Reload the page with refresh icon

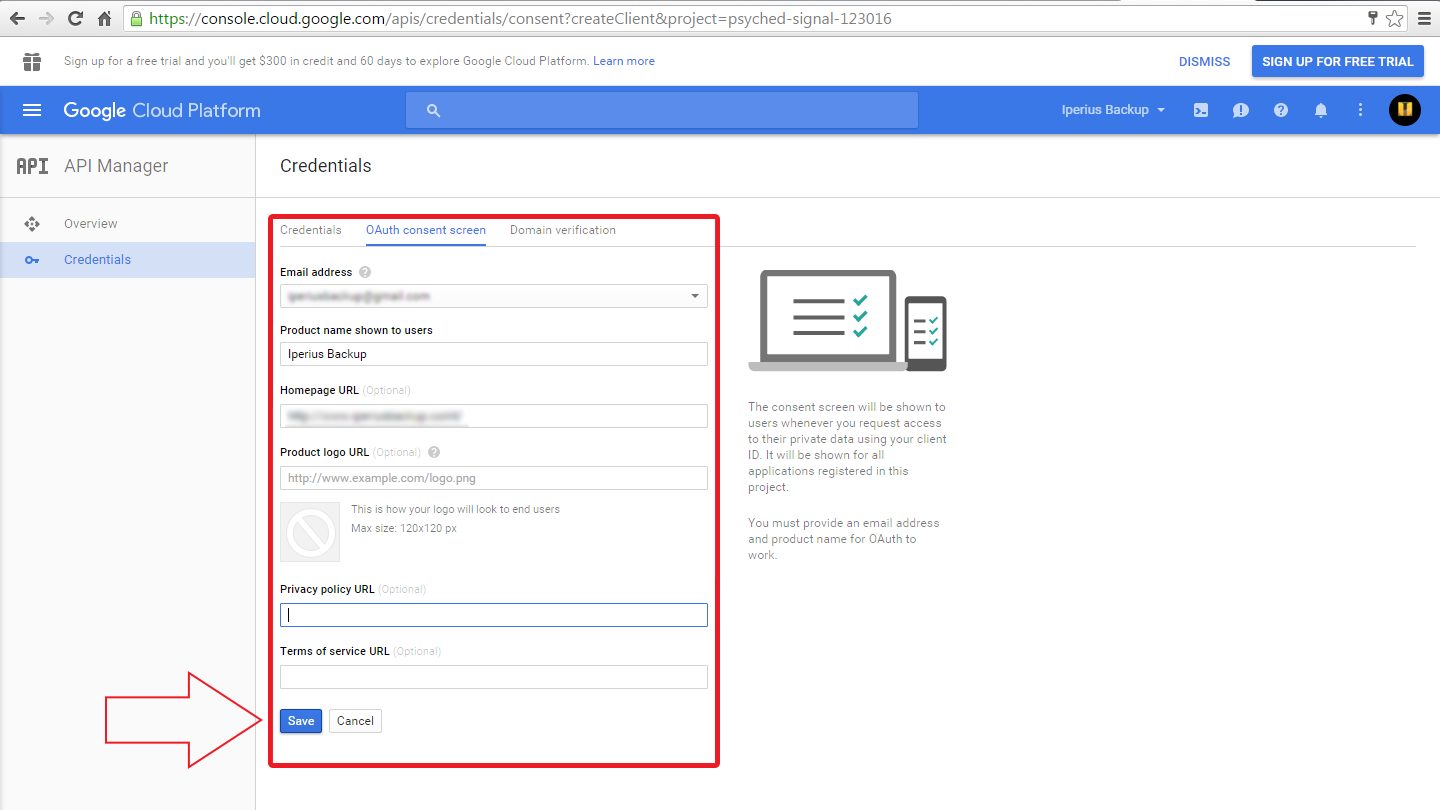point(75,18)
